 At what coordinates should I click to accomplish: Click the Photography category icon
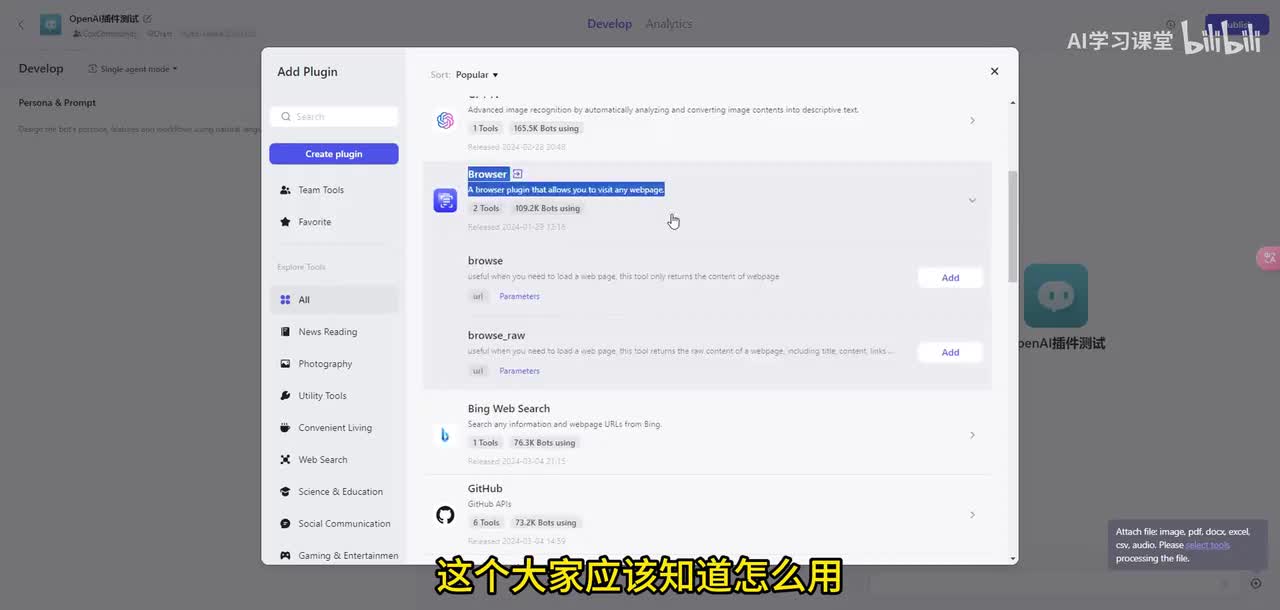pos(286,364)
